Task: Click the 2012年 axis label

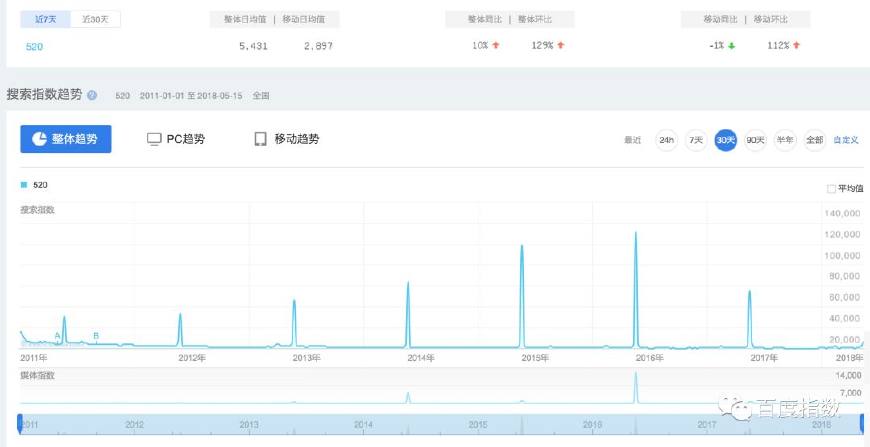Action: coord(192,358)
